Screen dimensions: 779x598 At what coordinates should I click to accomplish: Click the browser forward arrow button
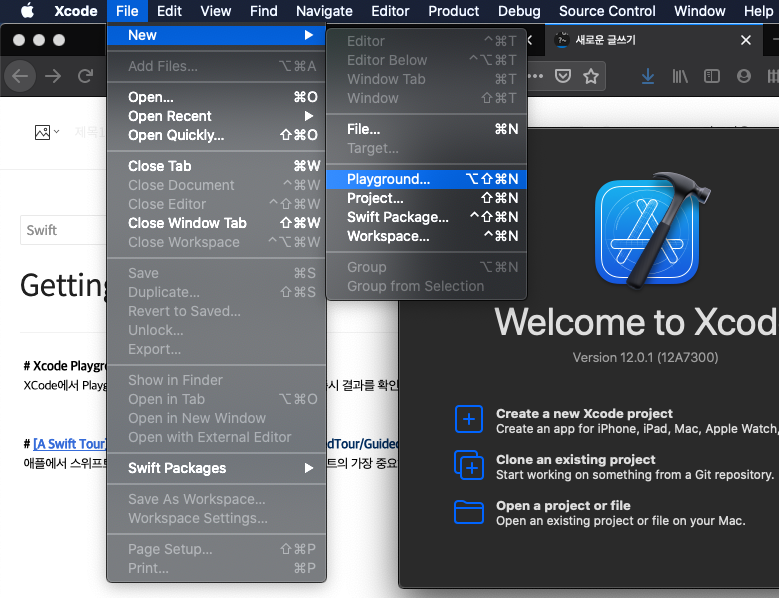pyautogui.click(x=53, y=76)
